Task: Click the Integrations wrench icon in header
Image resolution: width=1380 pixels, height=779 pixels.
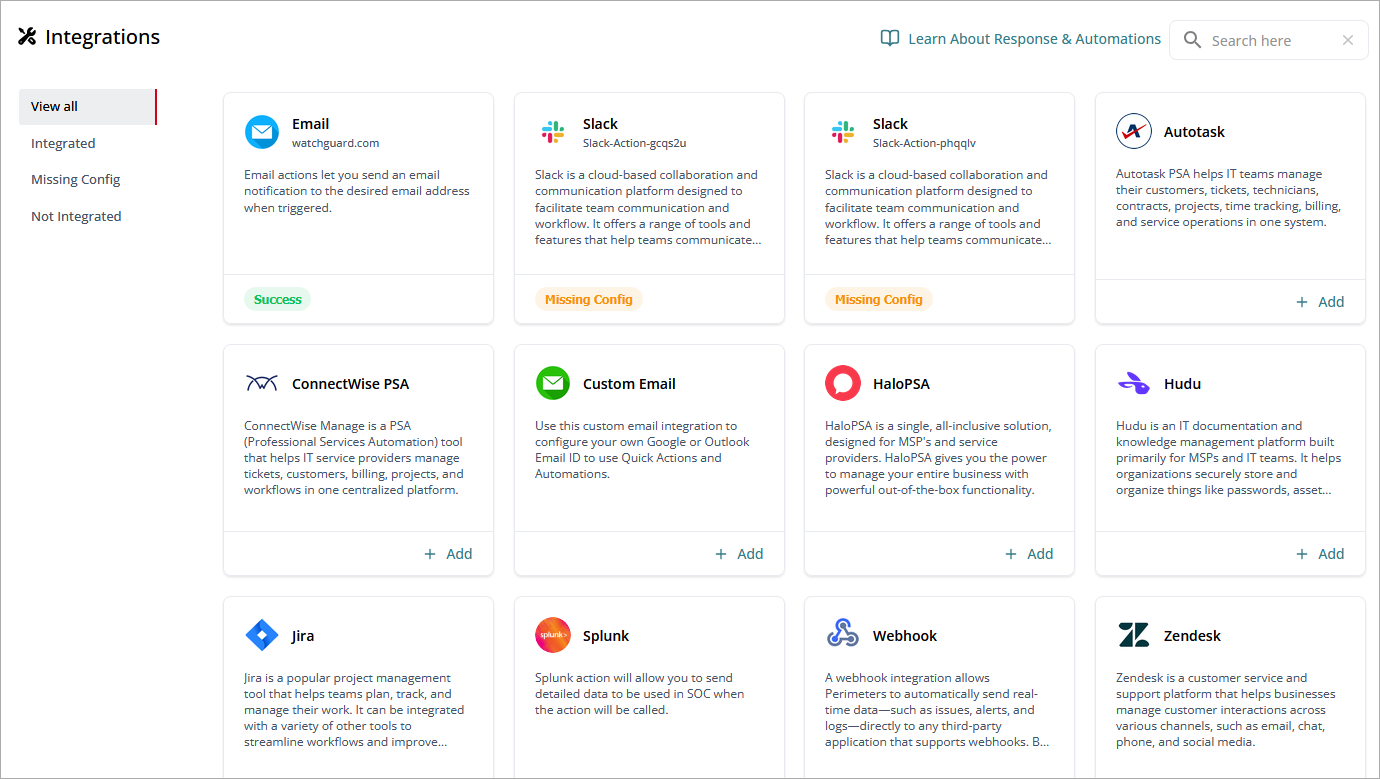Action: click(27, 37)
